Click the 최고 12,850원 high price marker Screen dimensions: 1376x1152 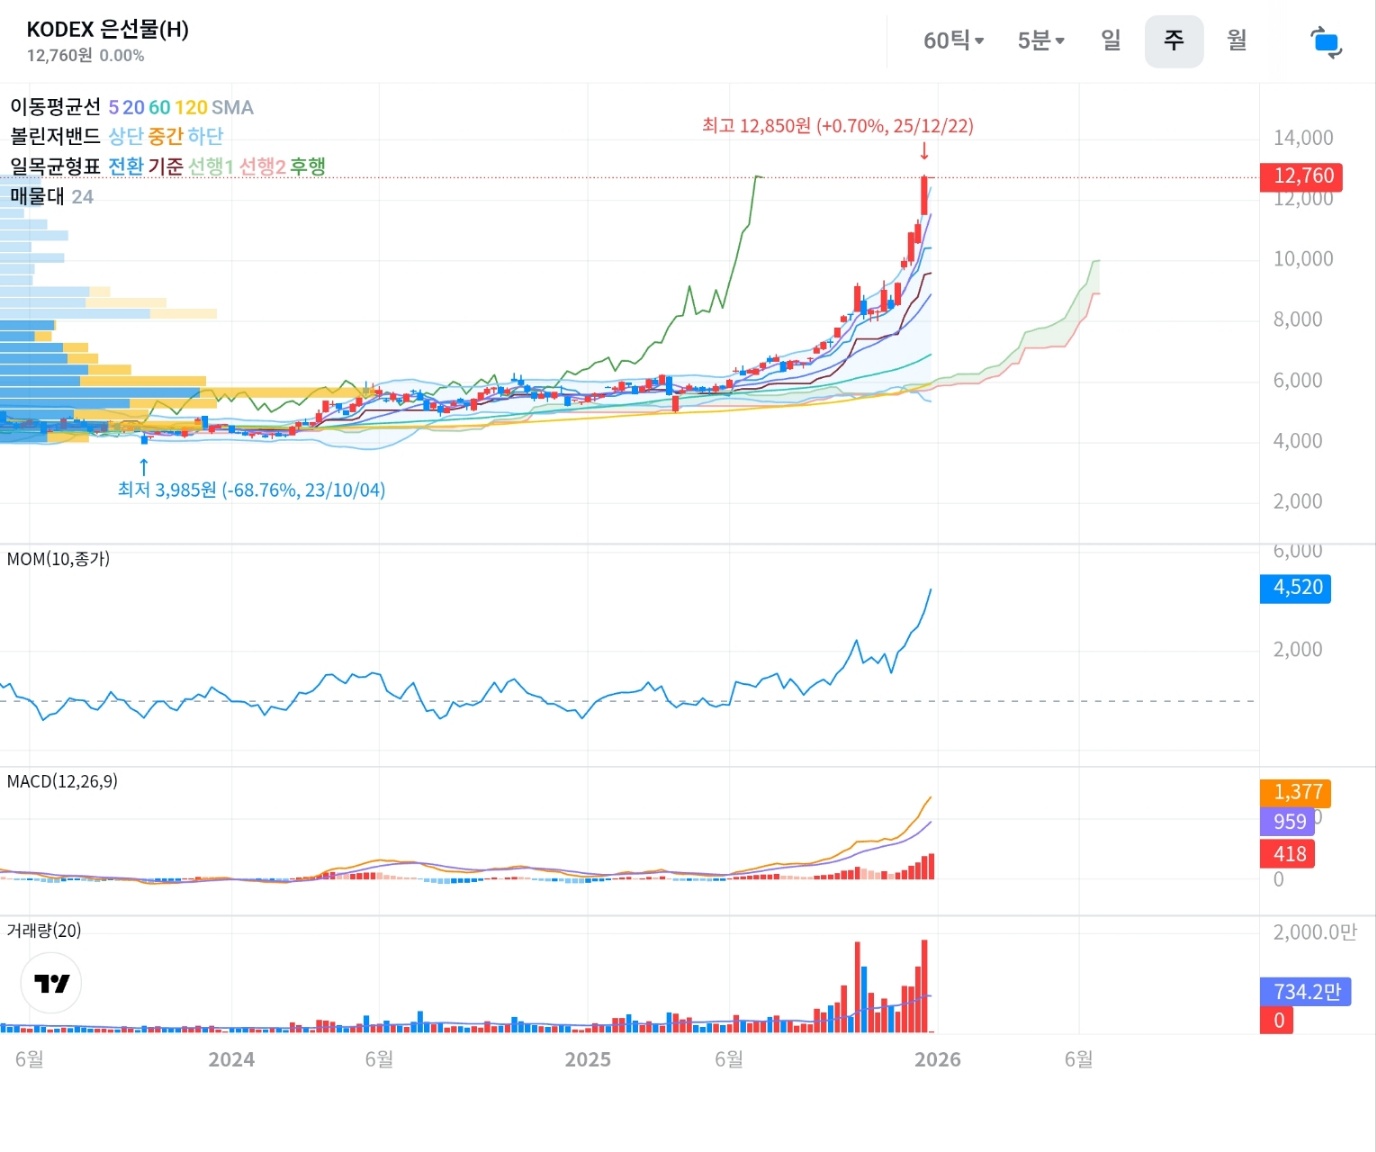tap(837, 126)
